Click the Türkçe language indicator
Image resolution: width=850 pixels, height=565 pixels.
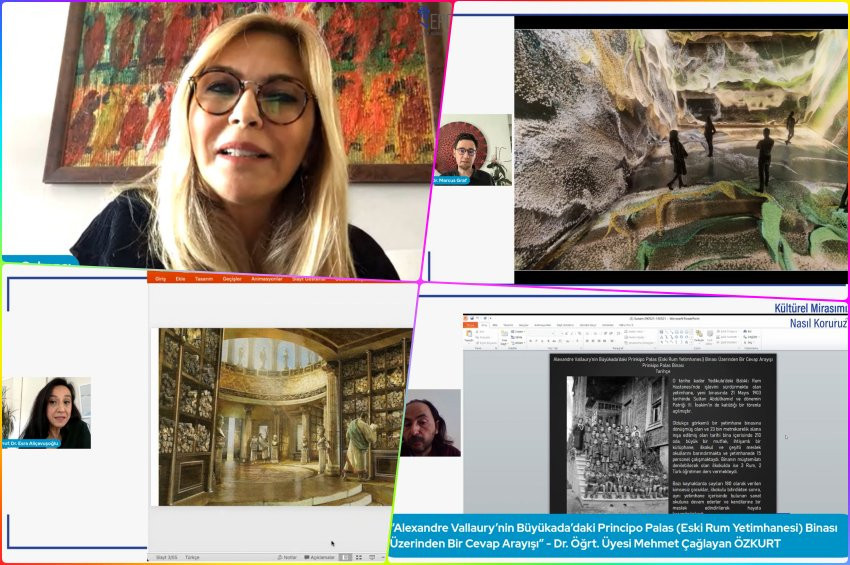click(x=192, y=557)
